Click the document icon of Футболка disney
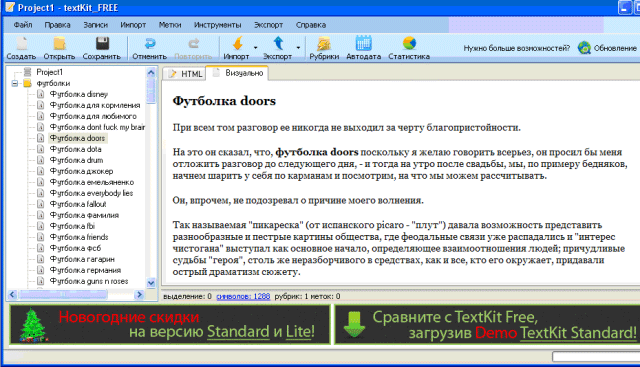 pos(40,94)
